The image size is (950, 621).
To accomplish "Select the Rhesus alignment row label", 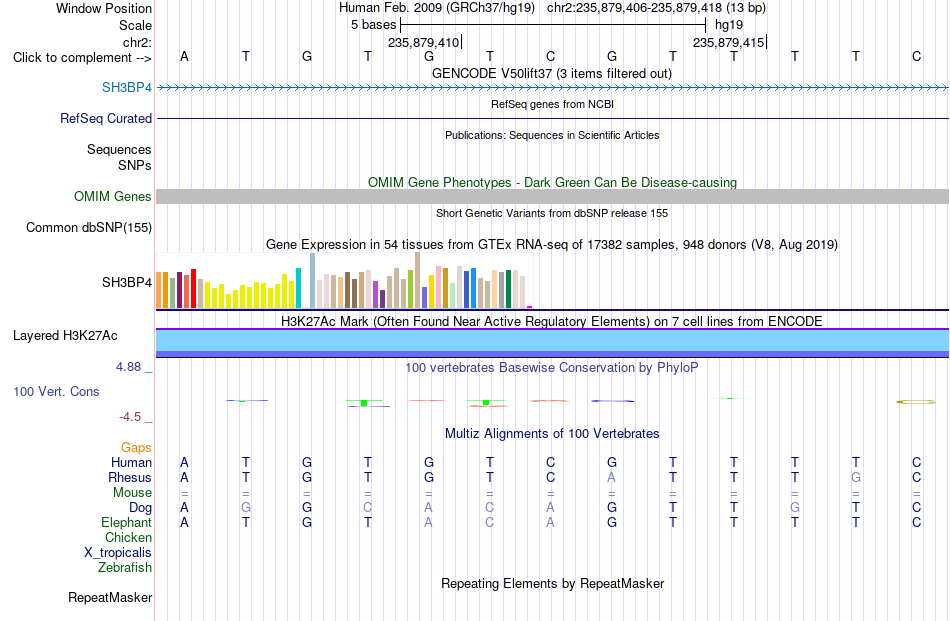I will [130, 477].
